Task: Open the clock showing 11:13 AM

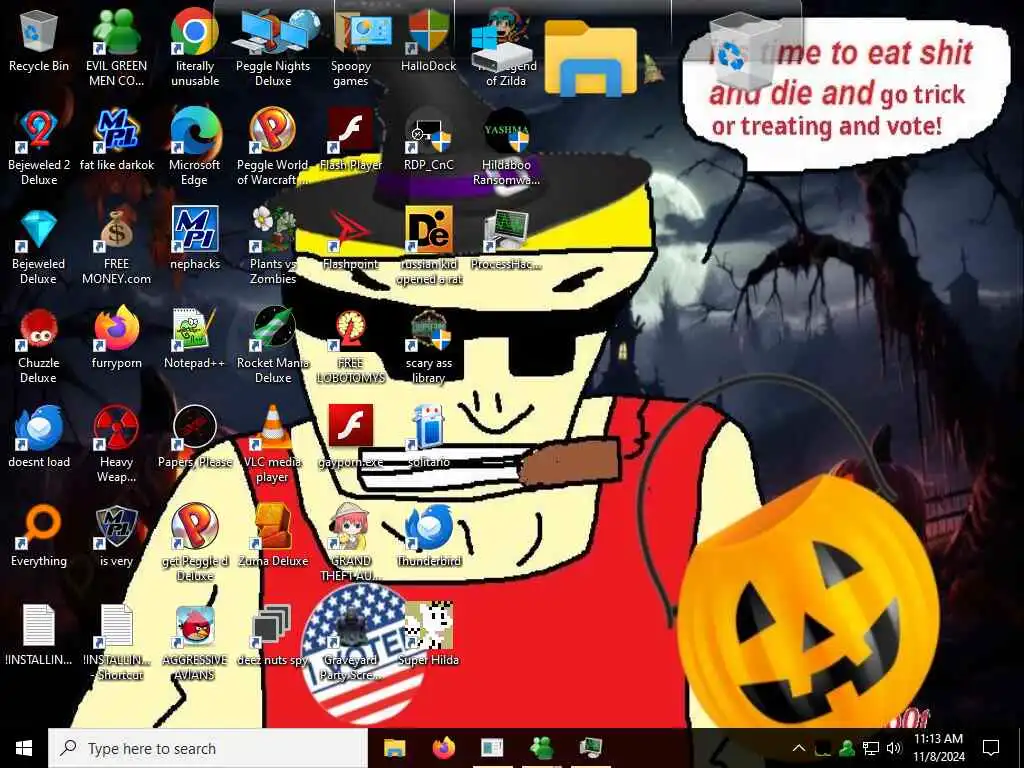Action: (x=938, y=748)
